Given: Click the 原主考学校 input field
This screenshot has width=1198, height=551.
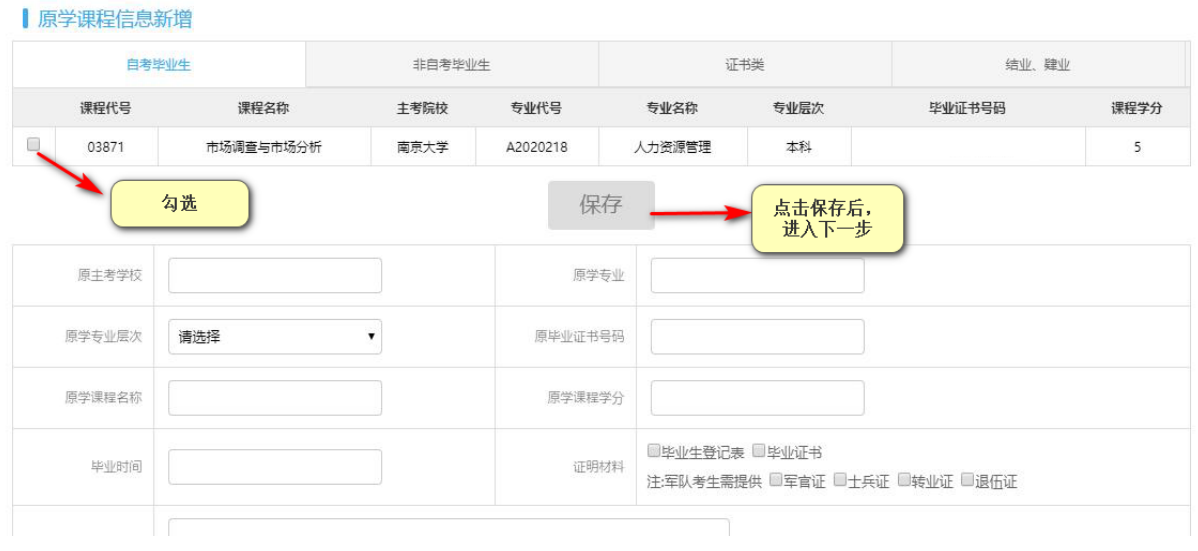Looking at the screenshot, I should [275, 276].
